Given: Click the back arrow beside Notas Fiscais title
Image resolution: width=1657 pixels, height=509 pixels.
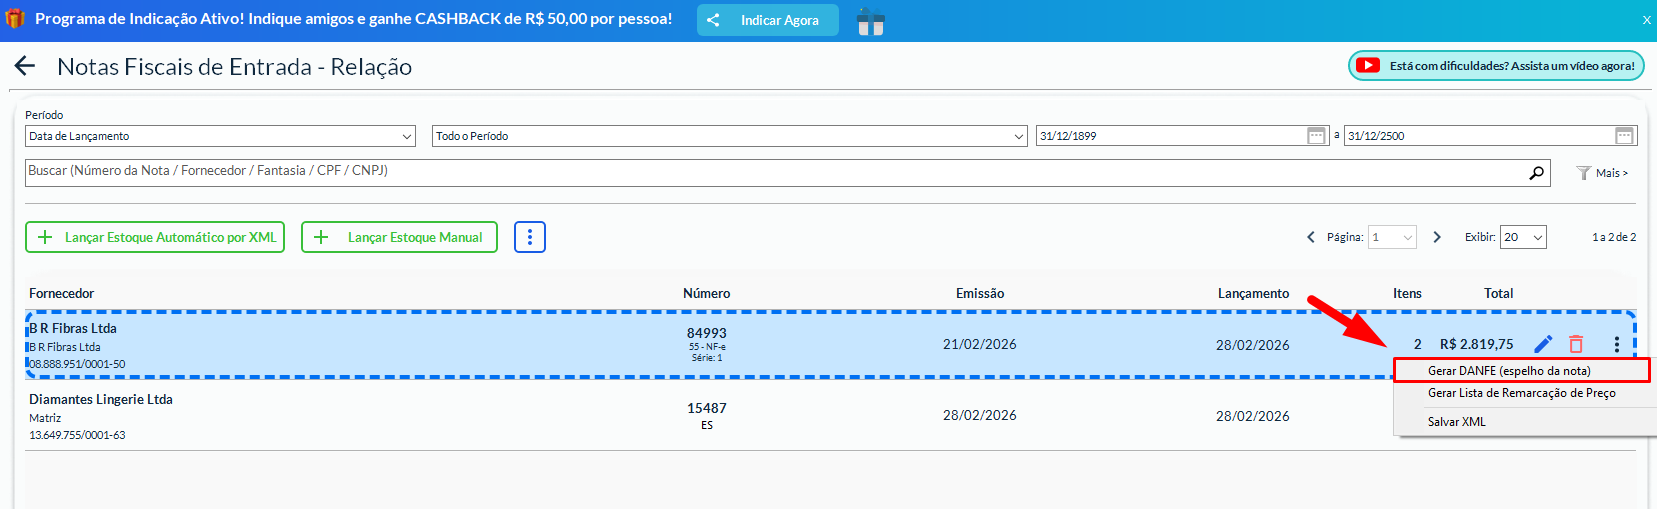Looking at the screenshot, I should (25, 66).
